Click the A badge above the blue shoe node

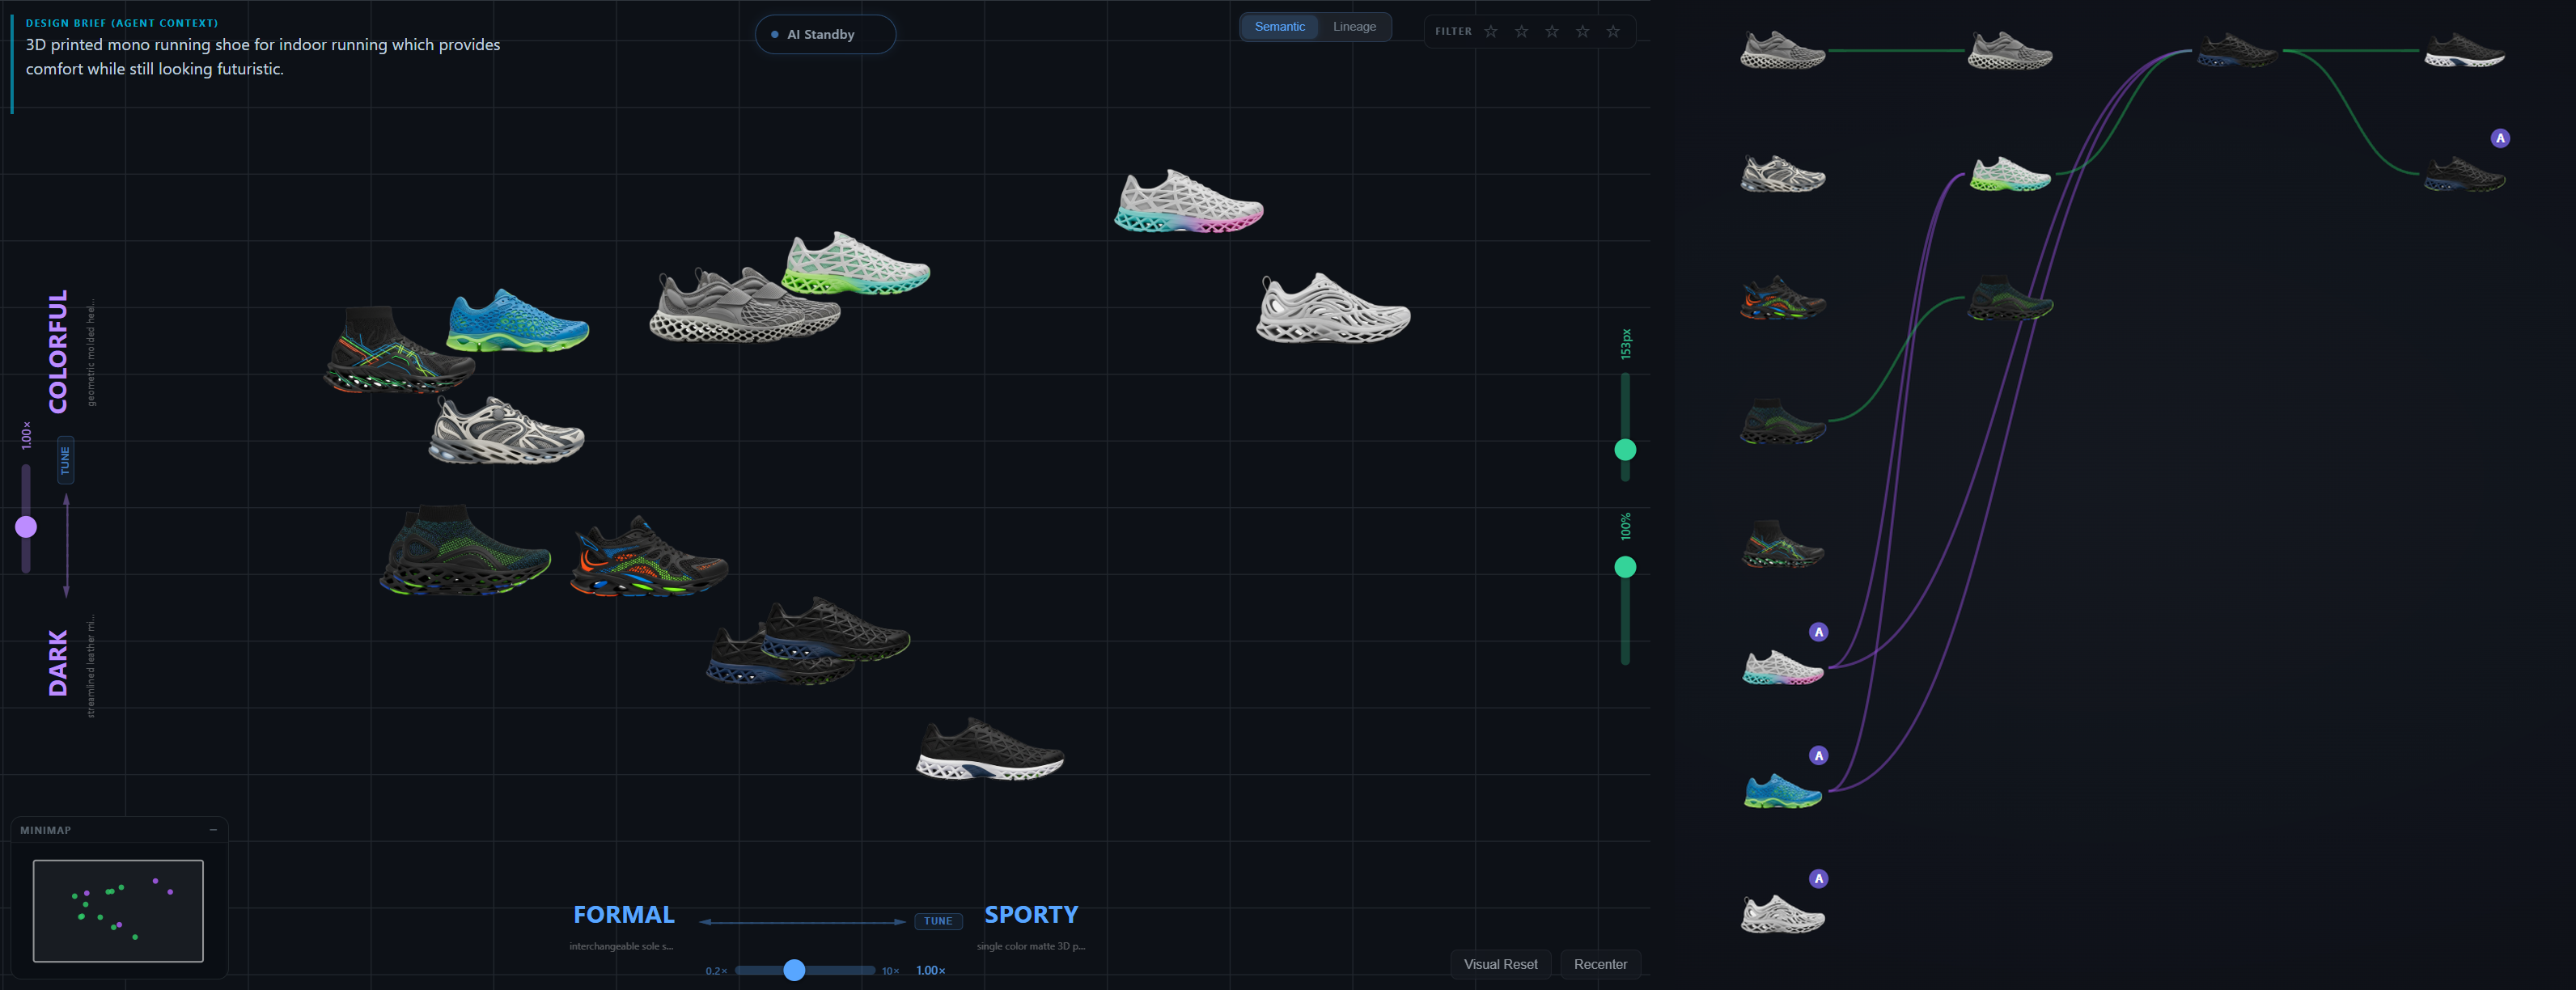[1818, 756]
